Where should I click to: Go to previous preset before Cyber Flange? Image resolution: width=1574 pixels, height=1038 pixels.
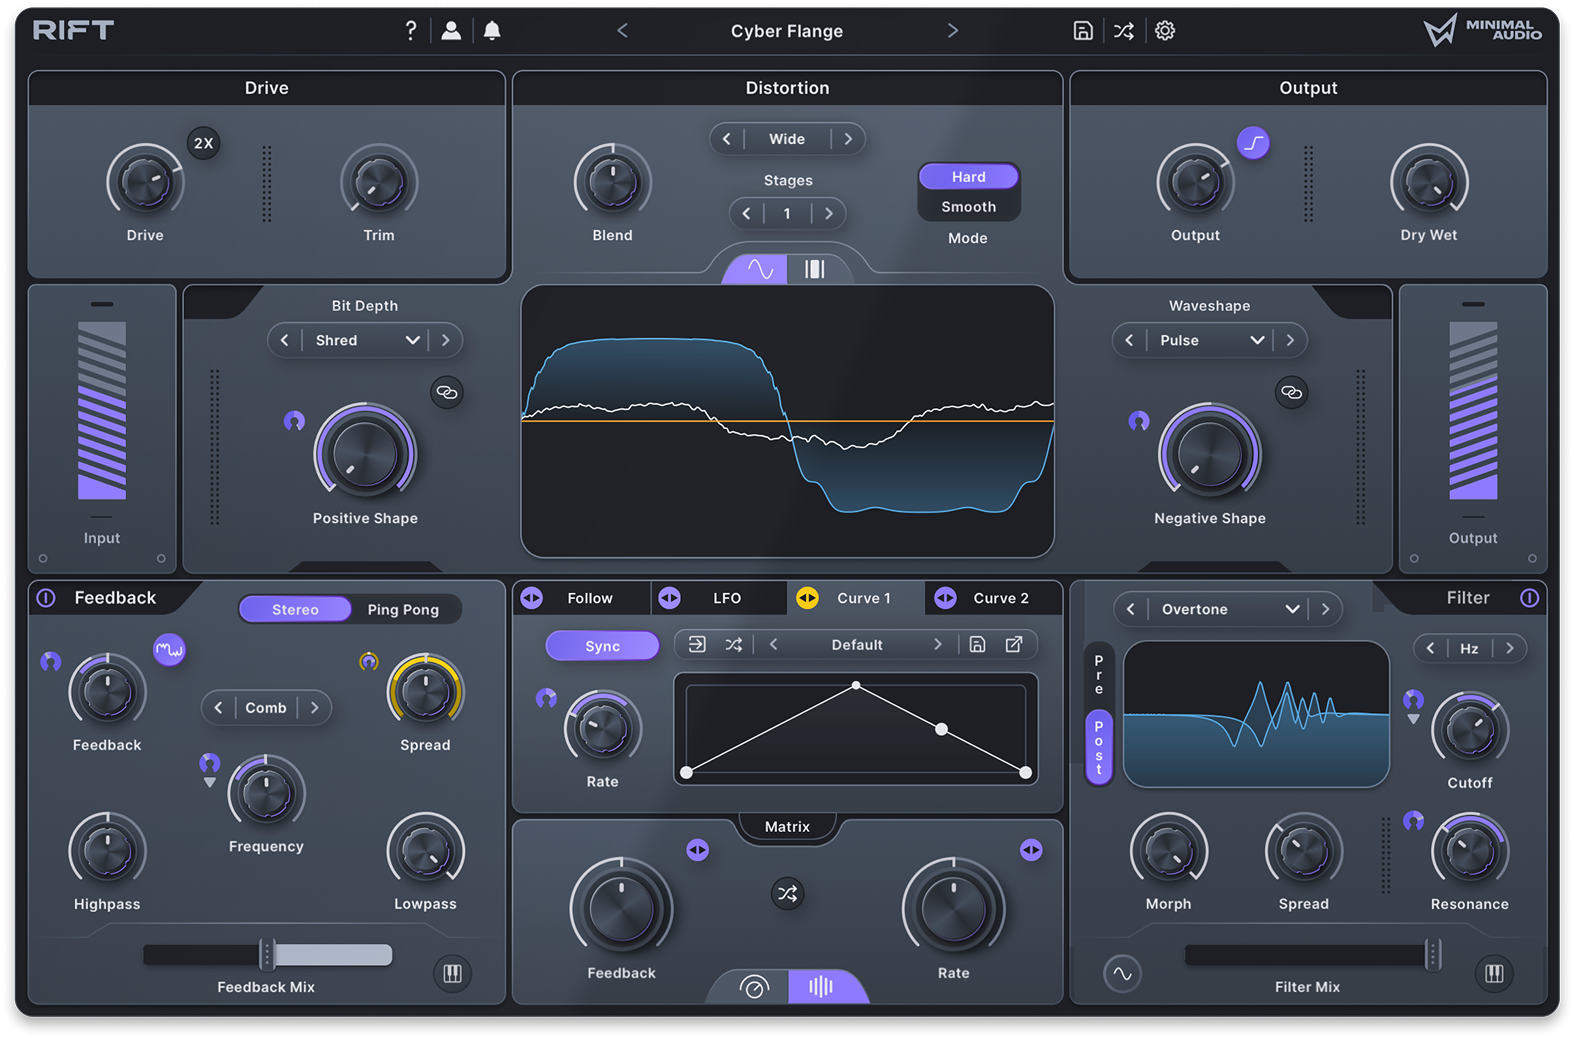coord(622,31)
